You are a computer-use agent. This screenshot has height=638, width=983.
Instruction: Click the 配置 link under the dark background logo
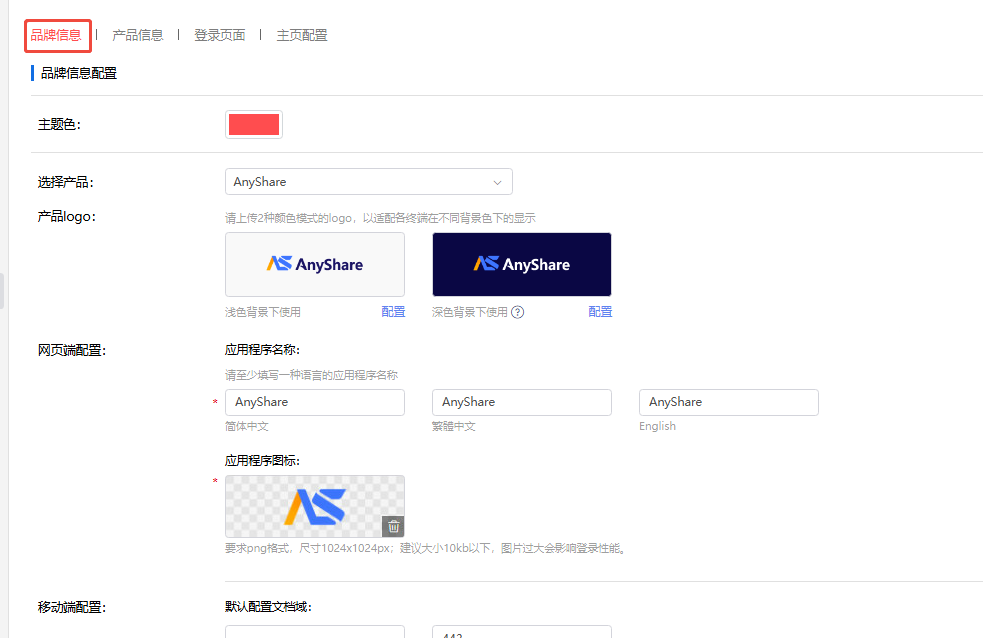pos(599,311)
